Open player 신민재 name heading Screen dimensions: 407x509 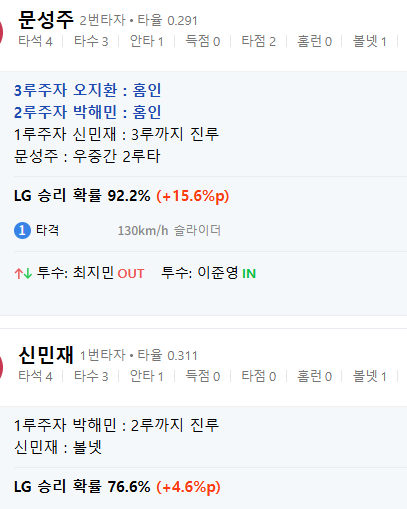46,355
